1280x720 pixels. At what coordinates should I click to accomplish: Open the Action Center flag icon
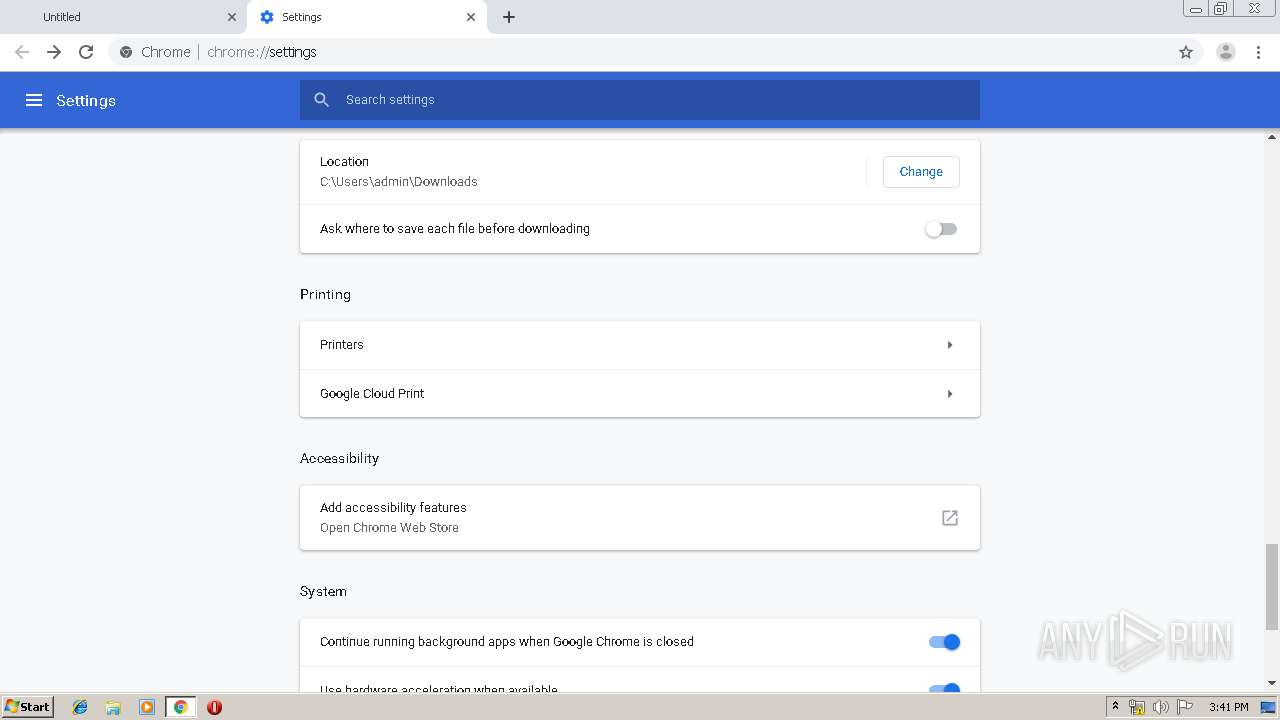(1185, 707)
